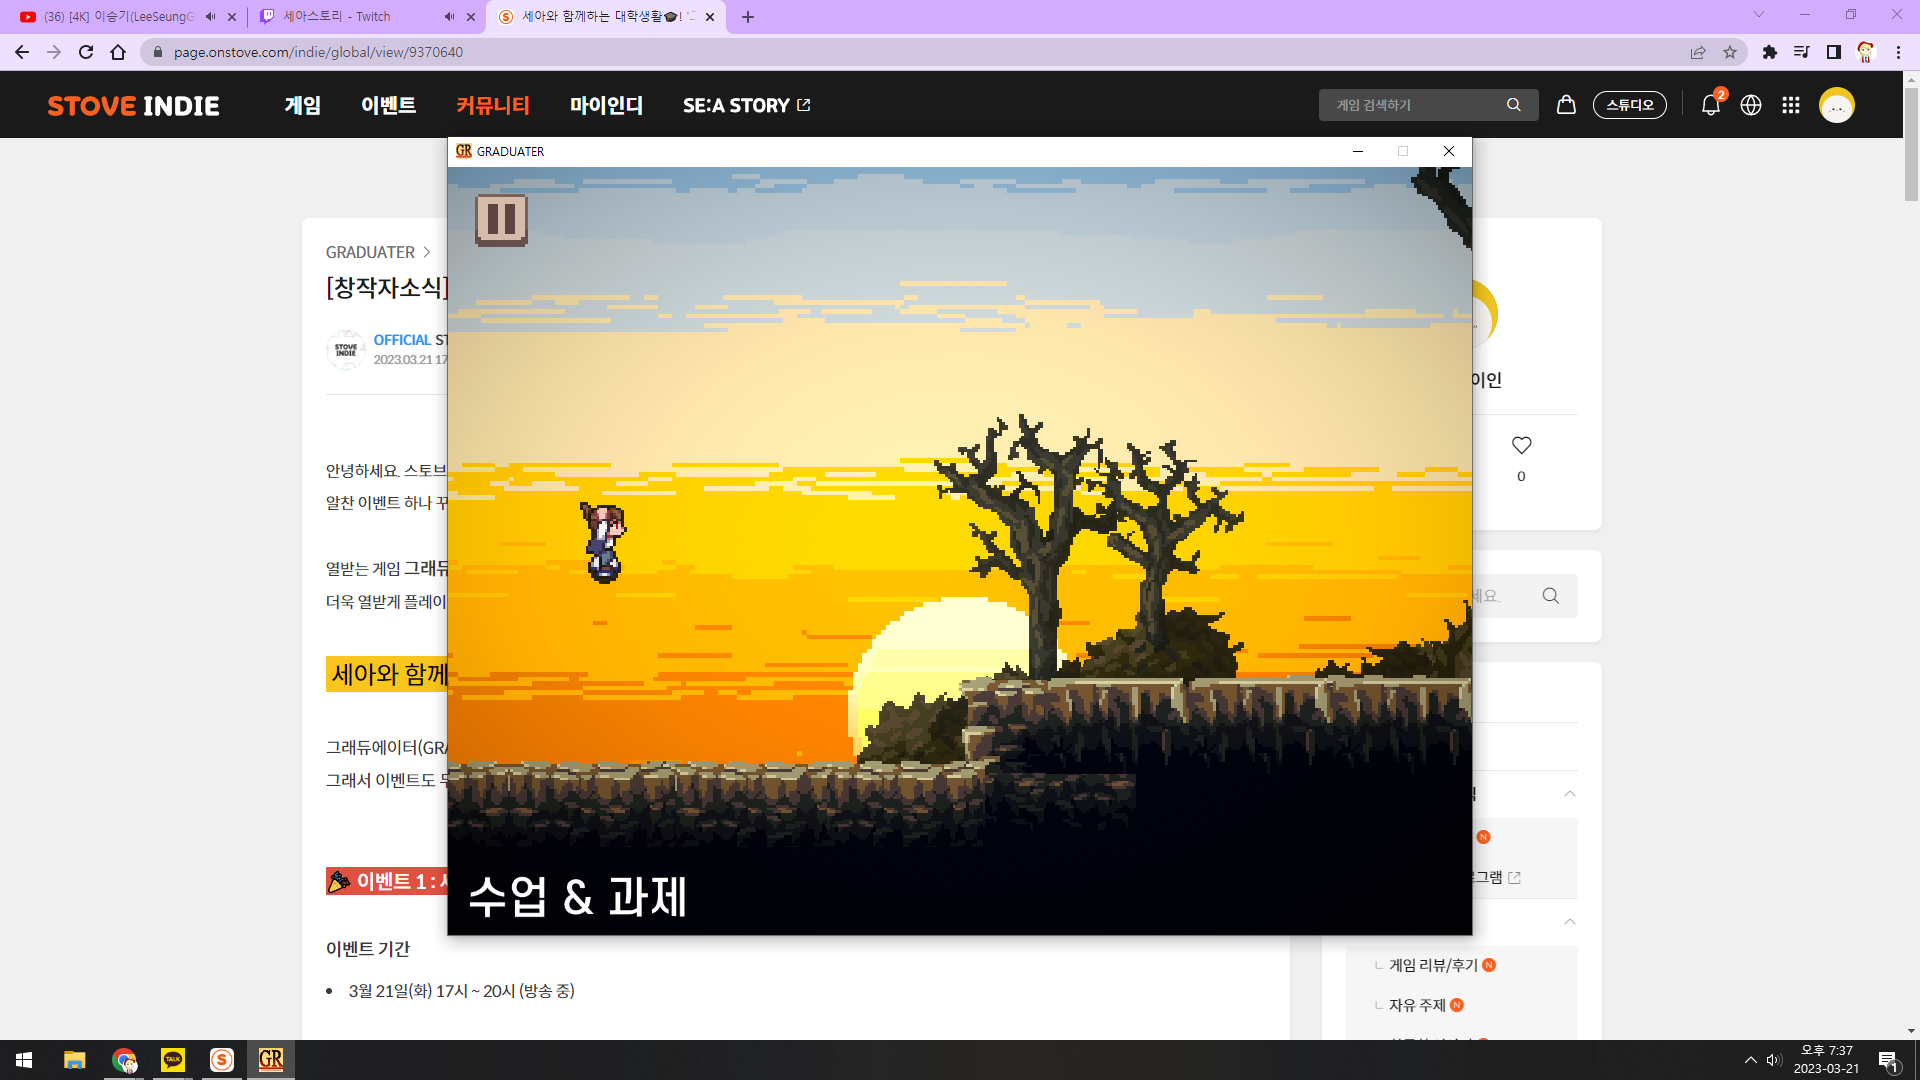Click the address bar URL
Viewport: 1920px width, 1080px height.
pos(318,52)
